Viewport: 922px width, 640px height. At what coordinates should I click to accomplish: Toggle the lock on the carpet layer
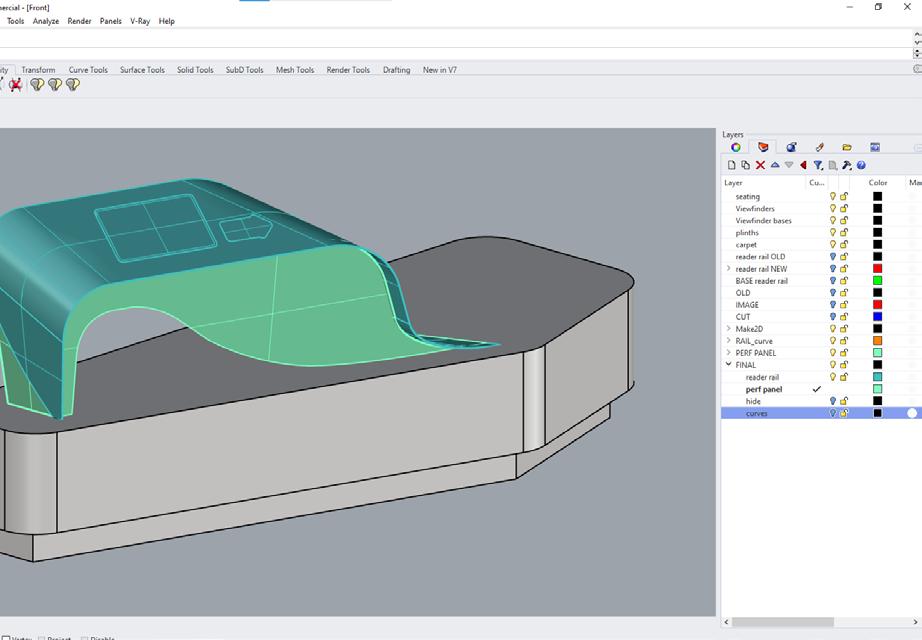[x=844, y=245]
